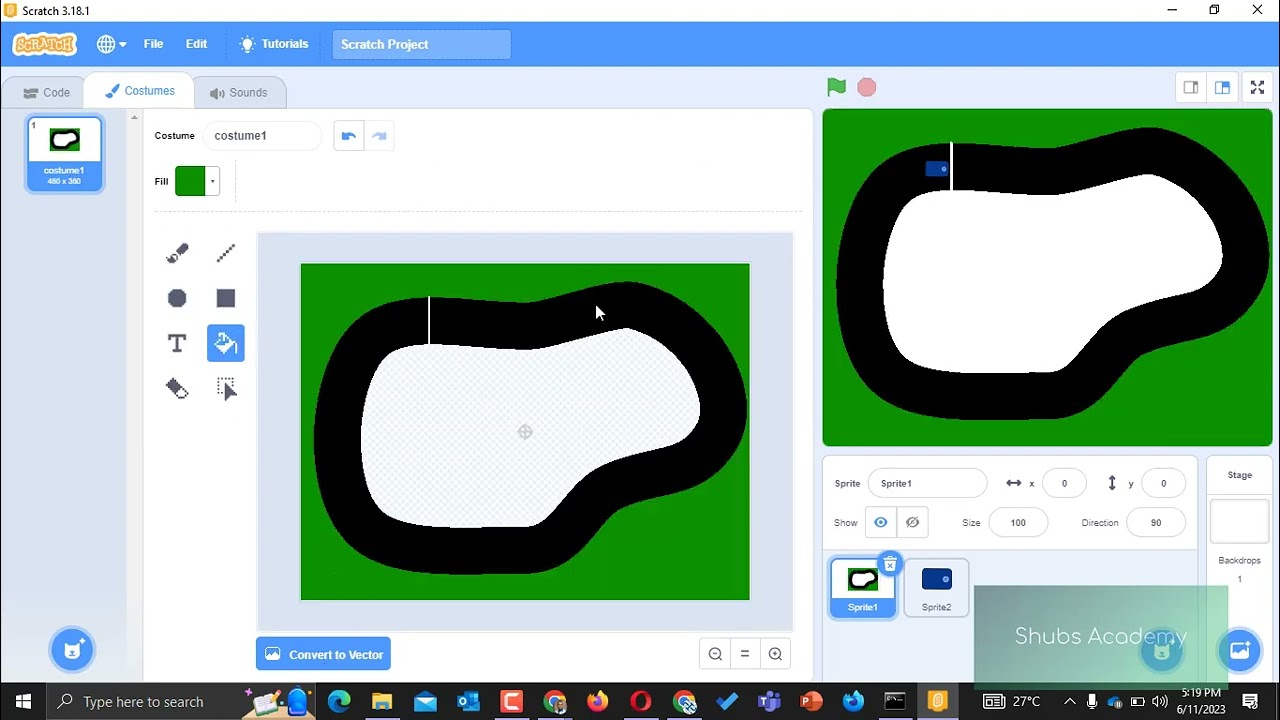The width and height of the screenshot is (1280, 720).
Task: Click the Scratch logo
Action: (x=45, y=44)
